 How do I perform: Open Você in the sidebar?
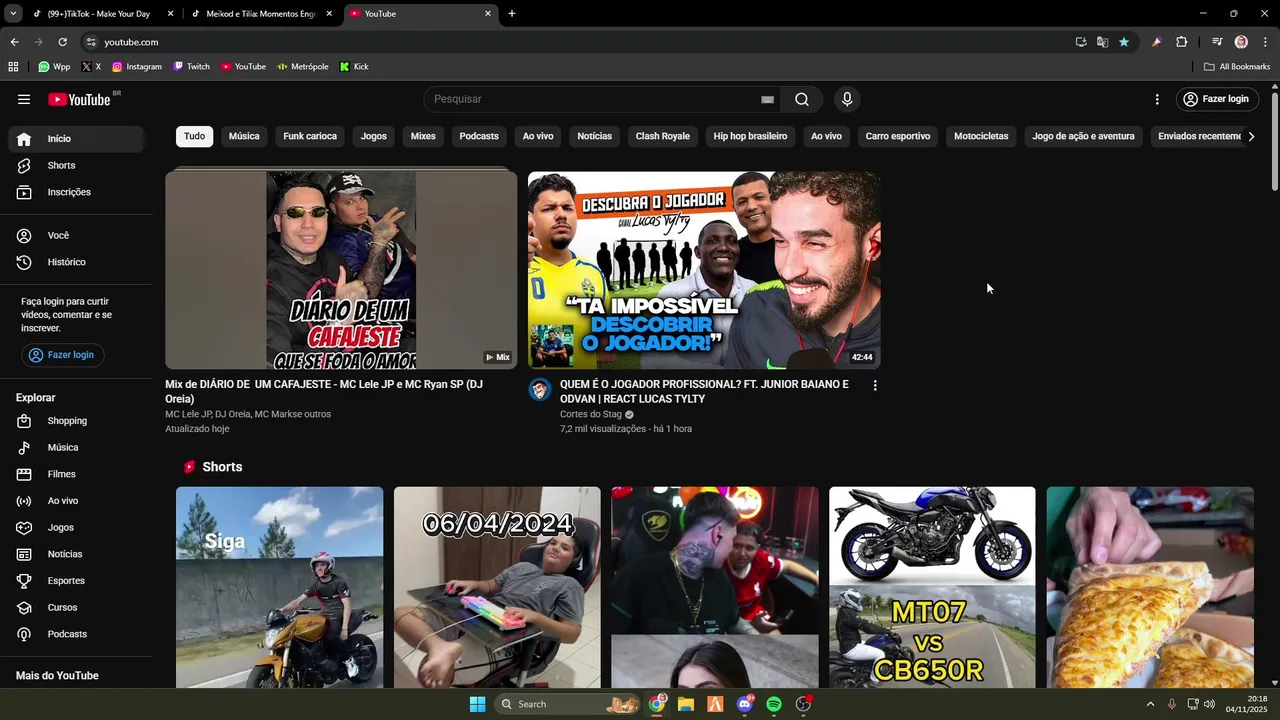point(76,235)
